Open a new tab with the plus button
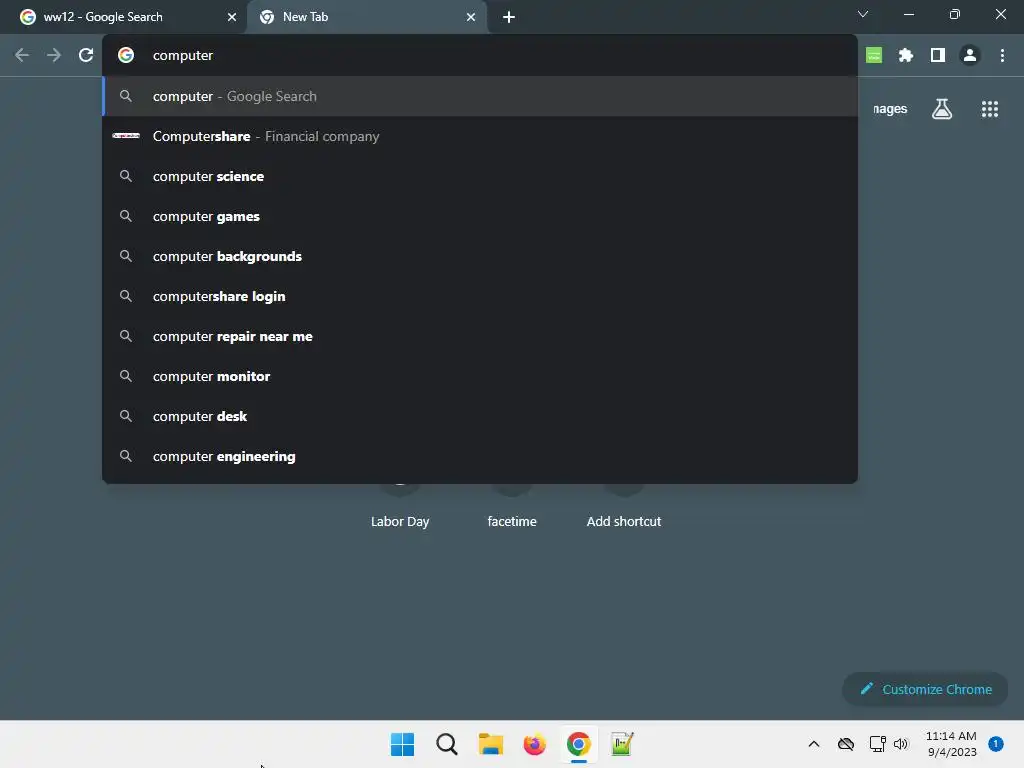The image size is (1024, 768). 509,17
